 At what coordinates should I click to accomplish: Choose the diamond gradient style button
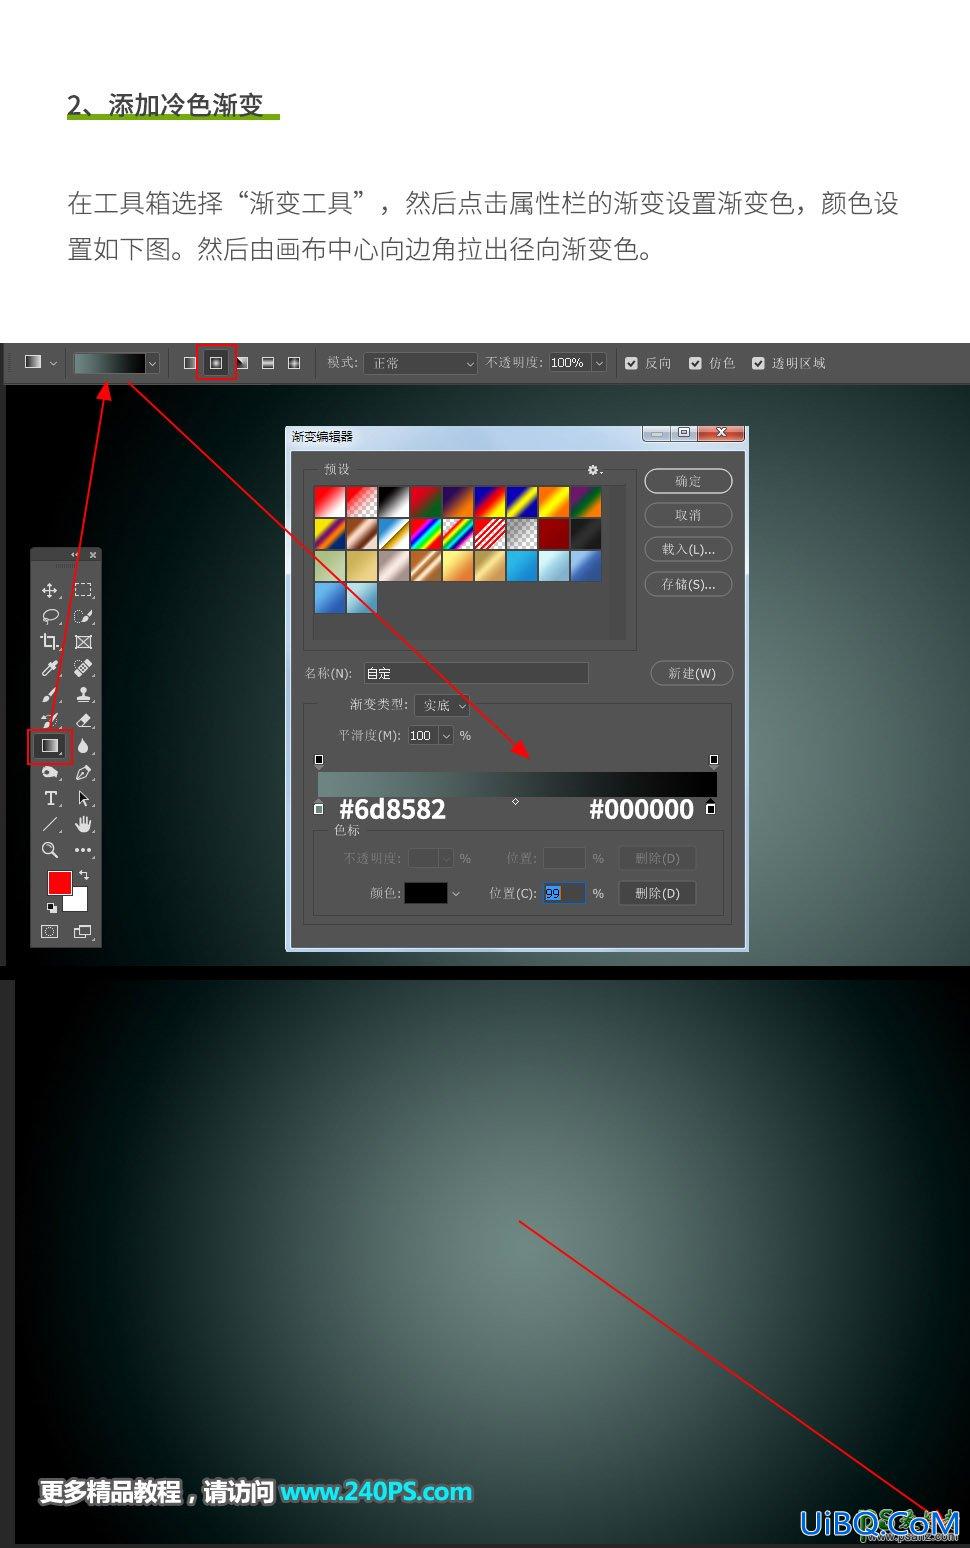click(x=294, y=363)
